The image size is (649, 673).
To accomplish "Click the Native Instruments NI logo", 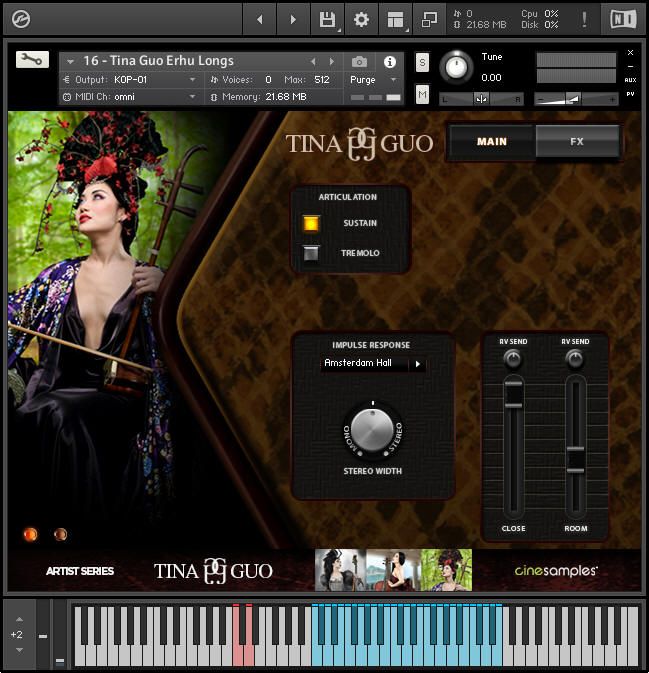I will [623, 19].
